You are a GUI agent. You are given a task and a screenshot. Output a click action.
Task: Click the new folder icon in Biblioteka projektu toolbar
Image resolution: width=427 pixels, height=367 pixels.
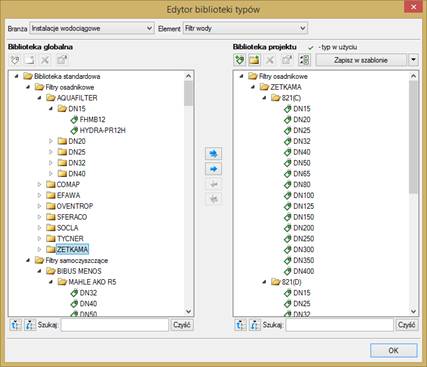coord(254,60)
